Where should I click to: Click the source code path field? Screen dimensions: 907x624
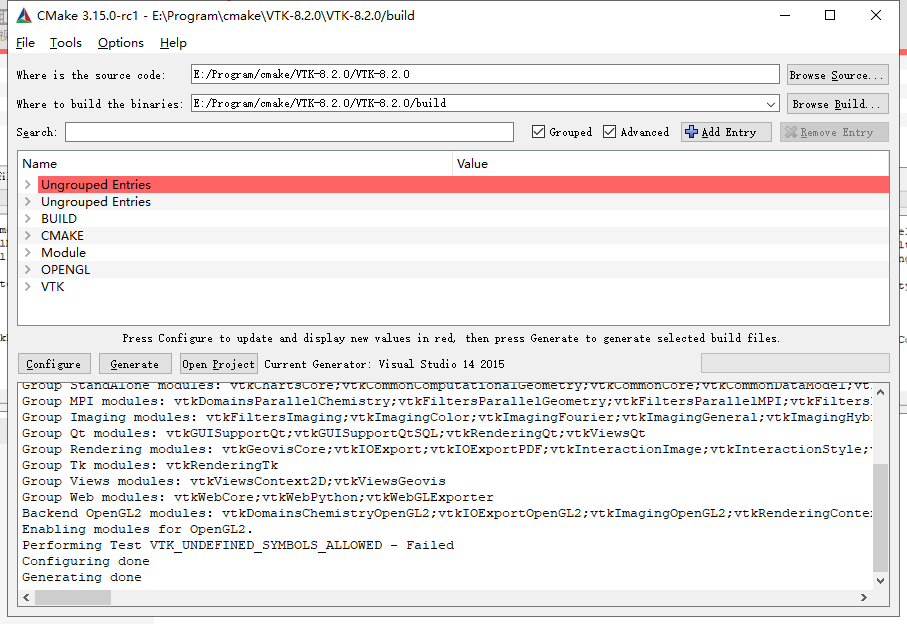[x=485, y=74]
